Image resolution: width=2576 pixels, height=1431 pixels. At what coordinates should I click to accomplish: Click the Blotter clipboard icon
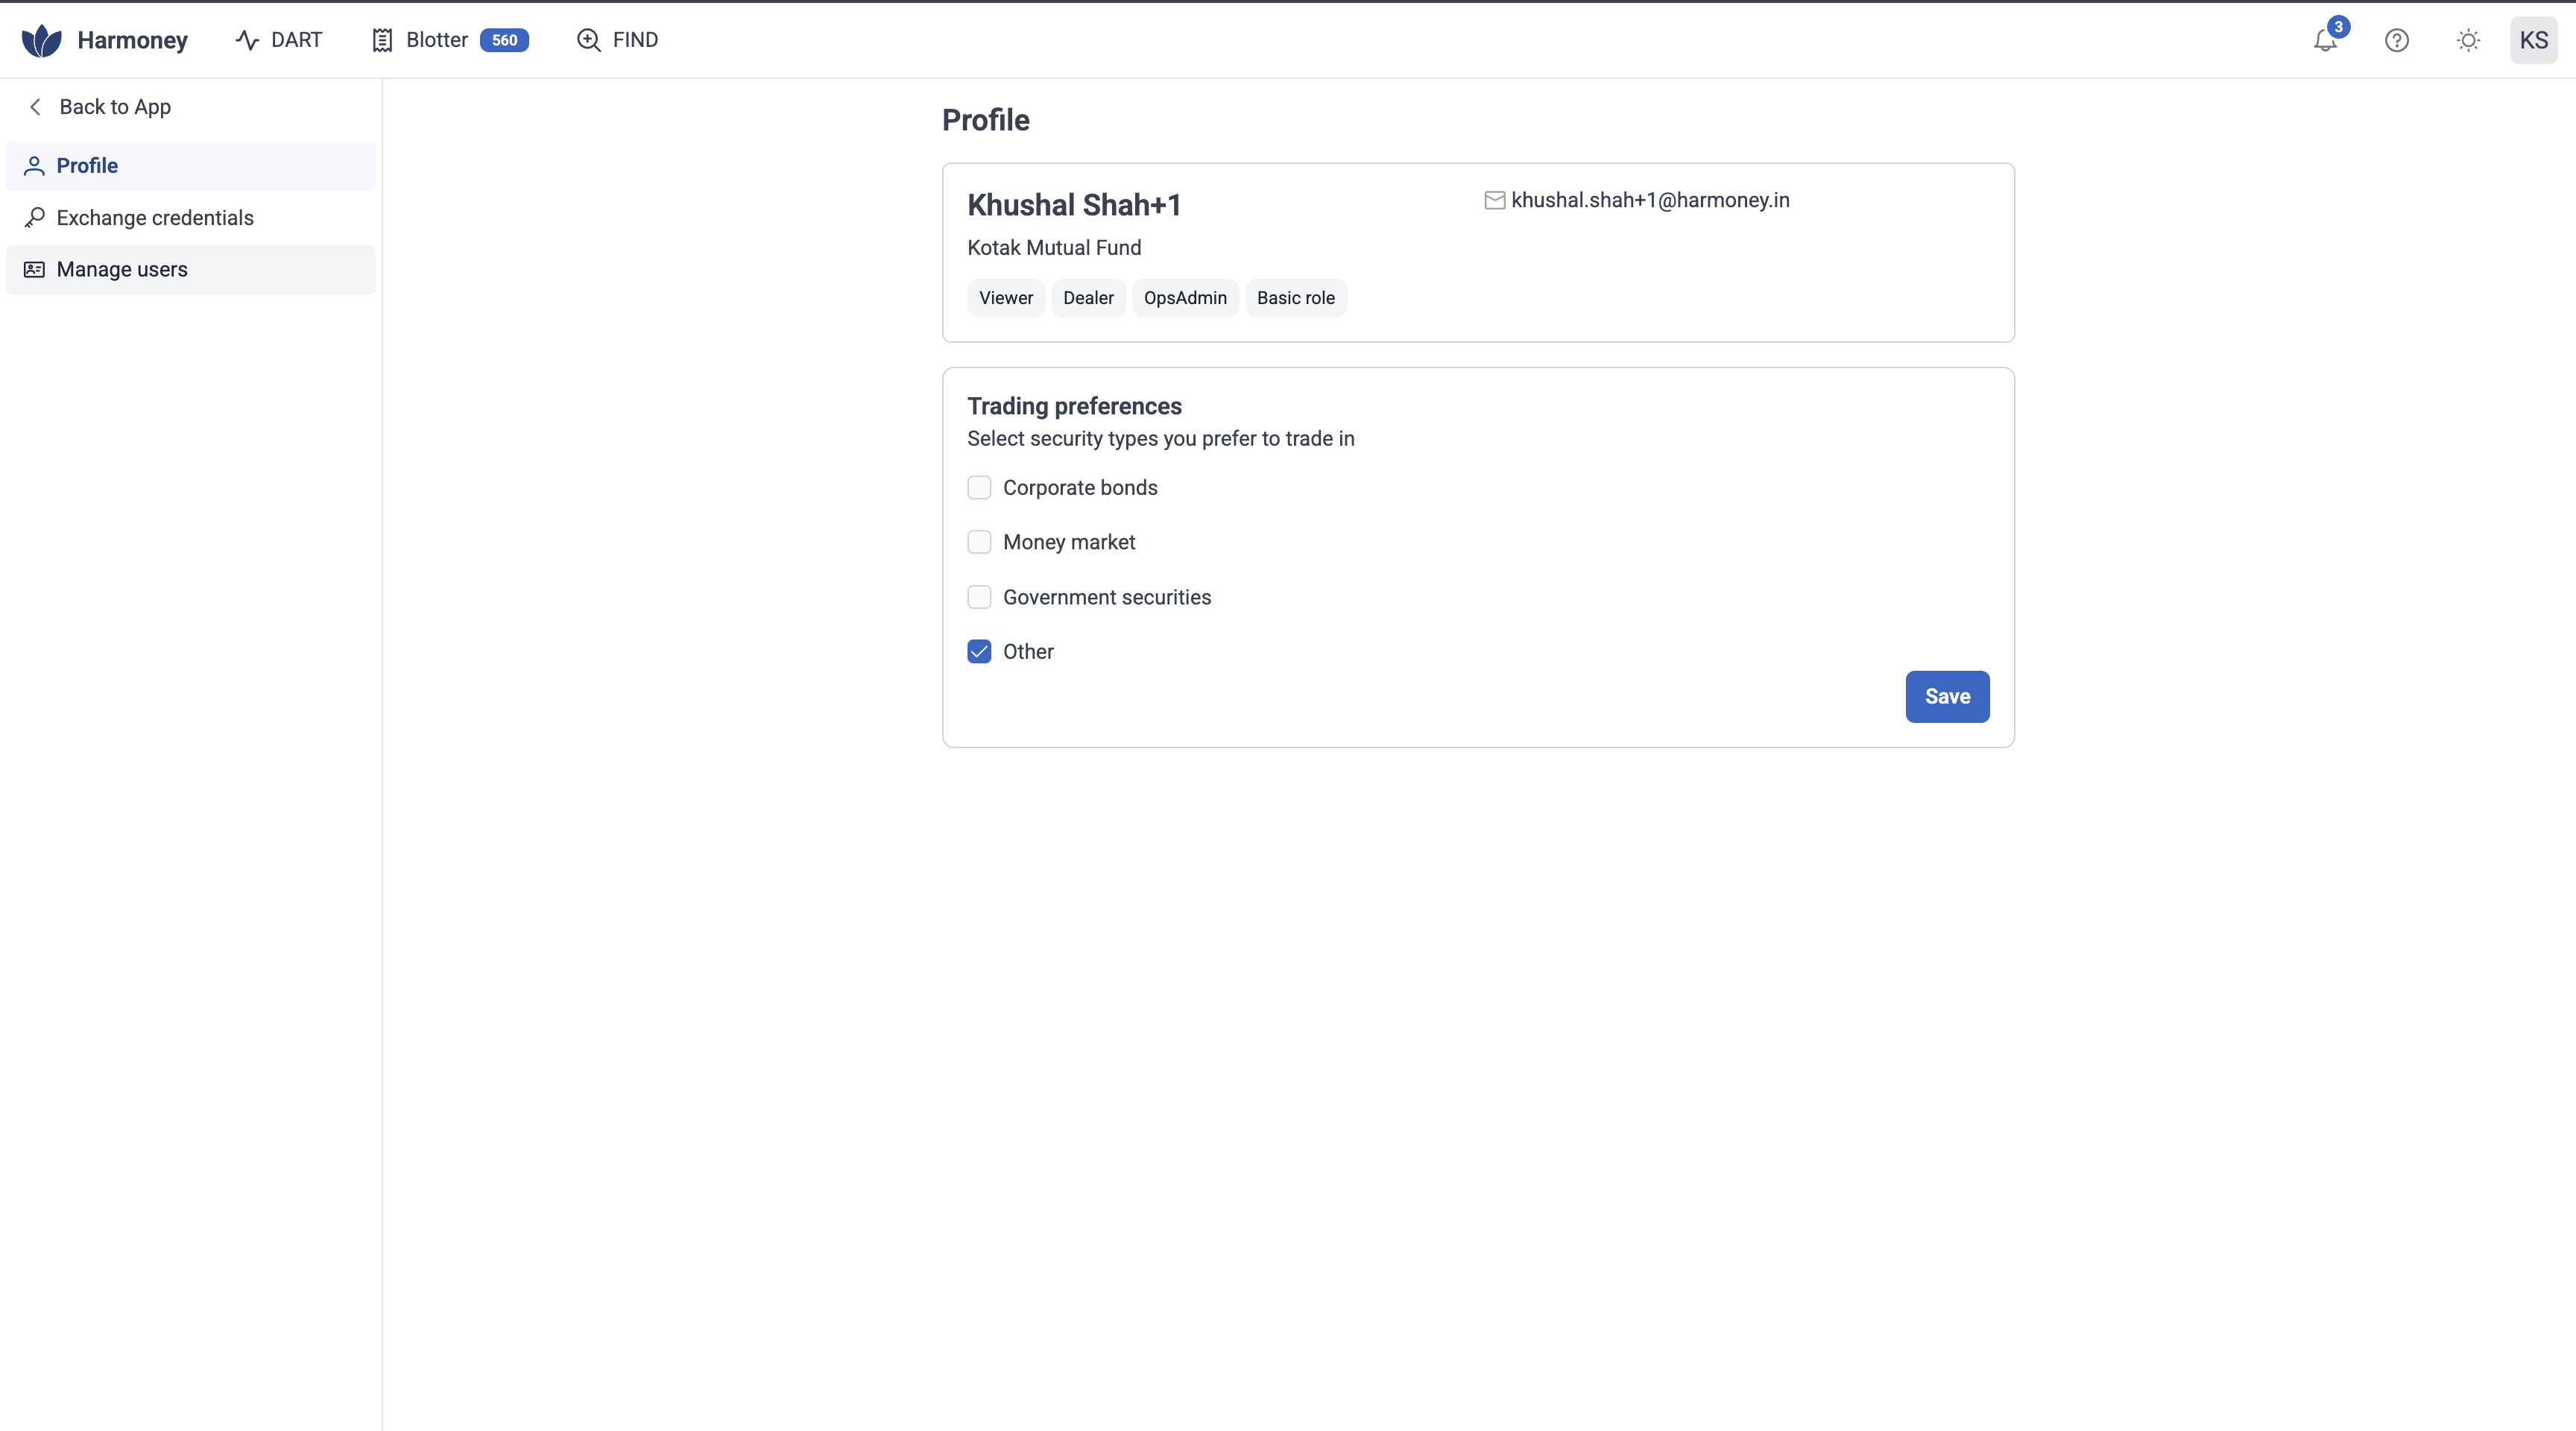coord(382,40)
